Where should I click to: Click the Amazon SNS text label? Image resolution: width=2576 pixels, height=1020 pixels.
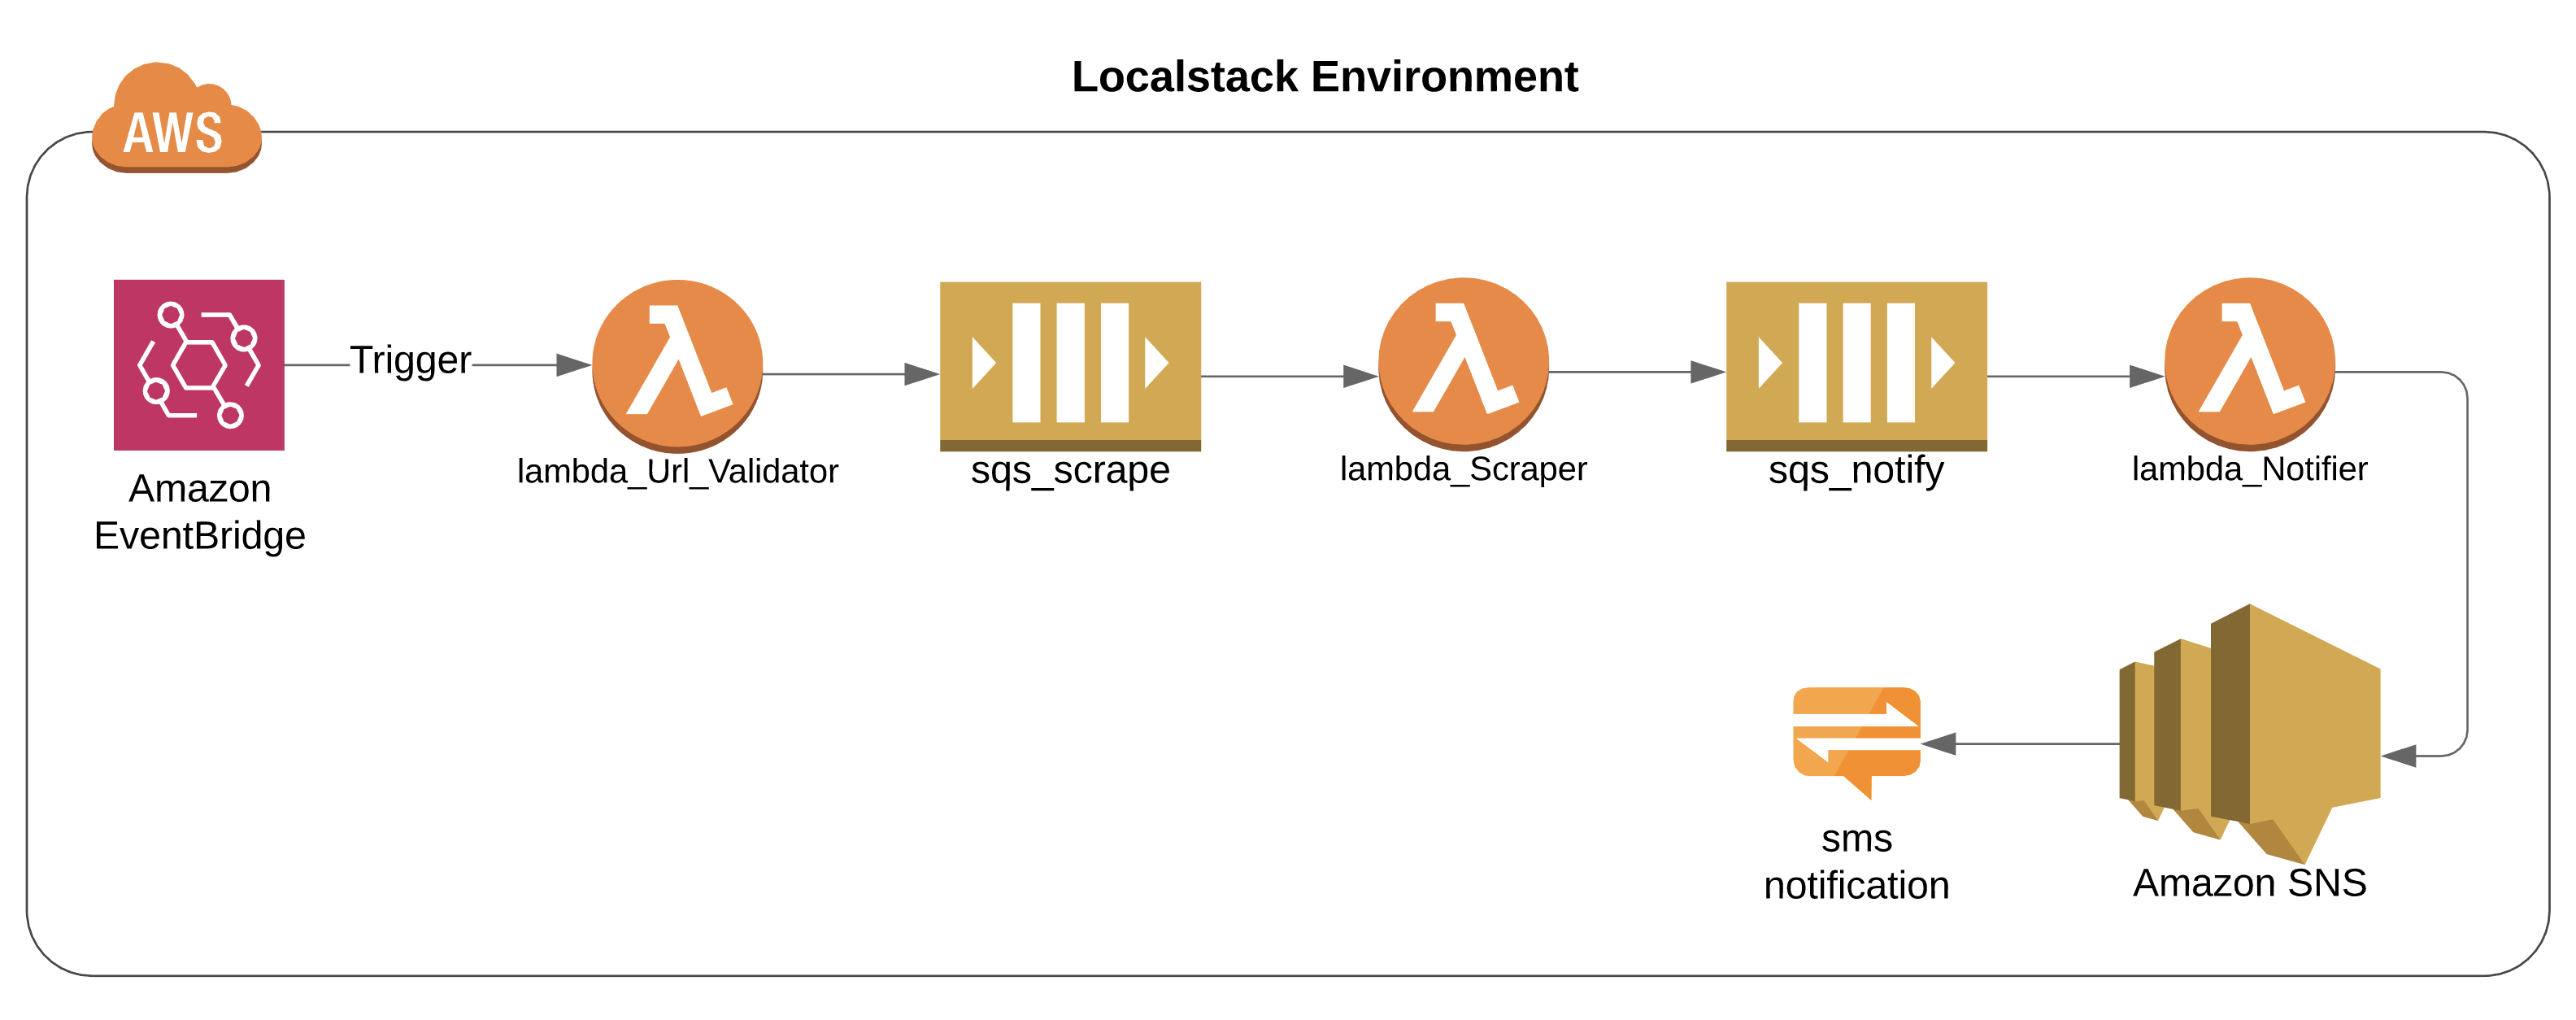point(2249,883)
